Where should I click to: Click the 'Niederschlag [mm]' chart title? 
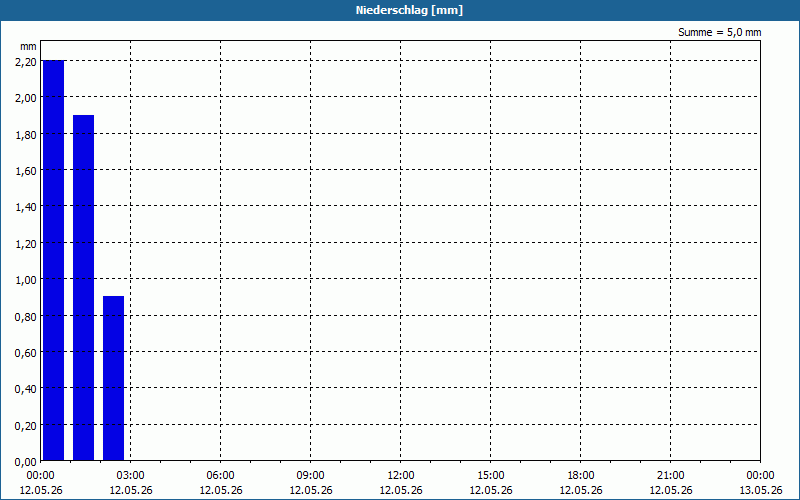pyautogui.click(x=409, y=10)
